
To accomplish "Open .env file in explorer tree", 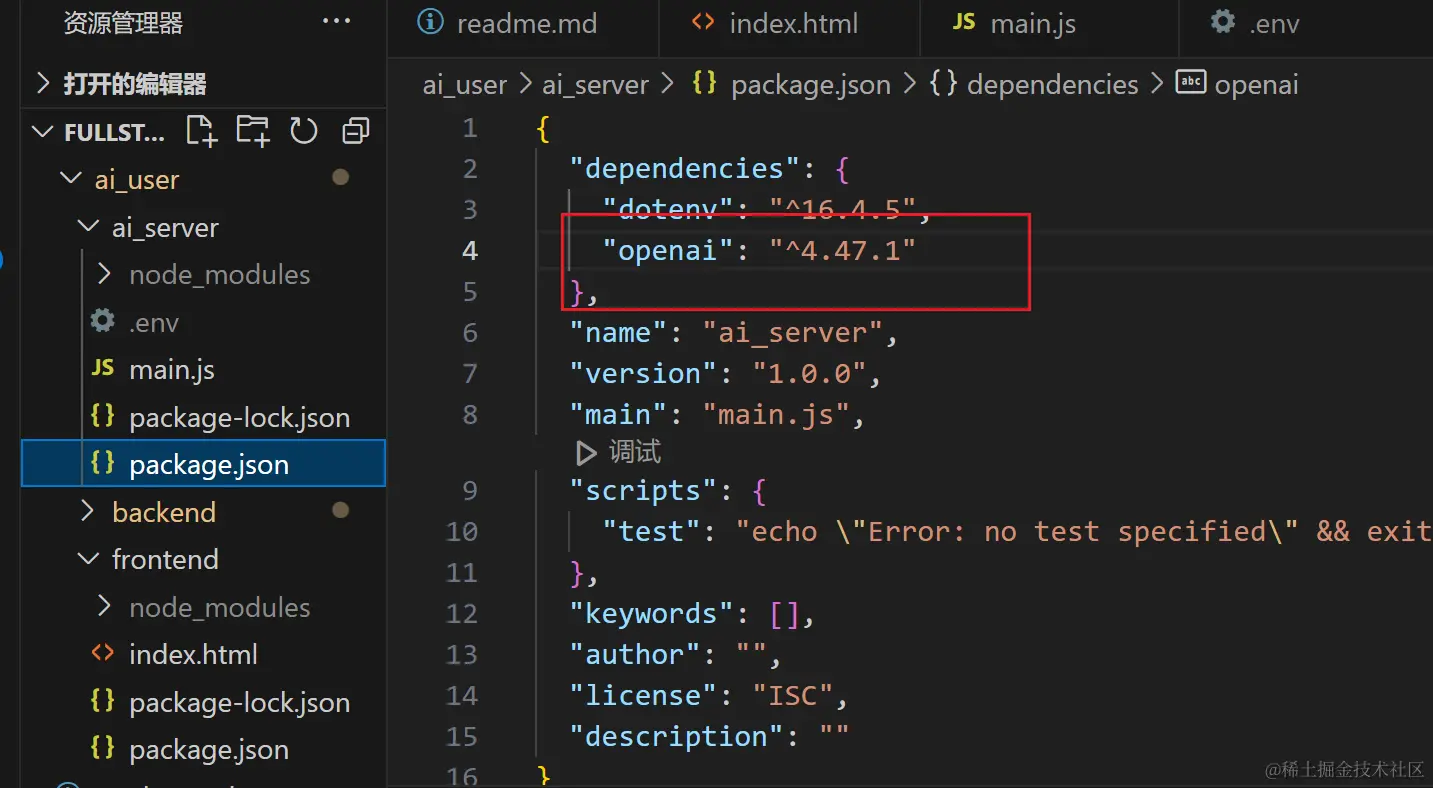I will [x=204, y=322].
